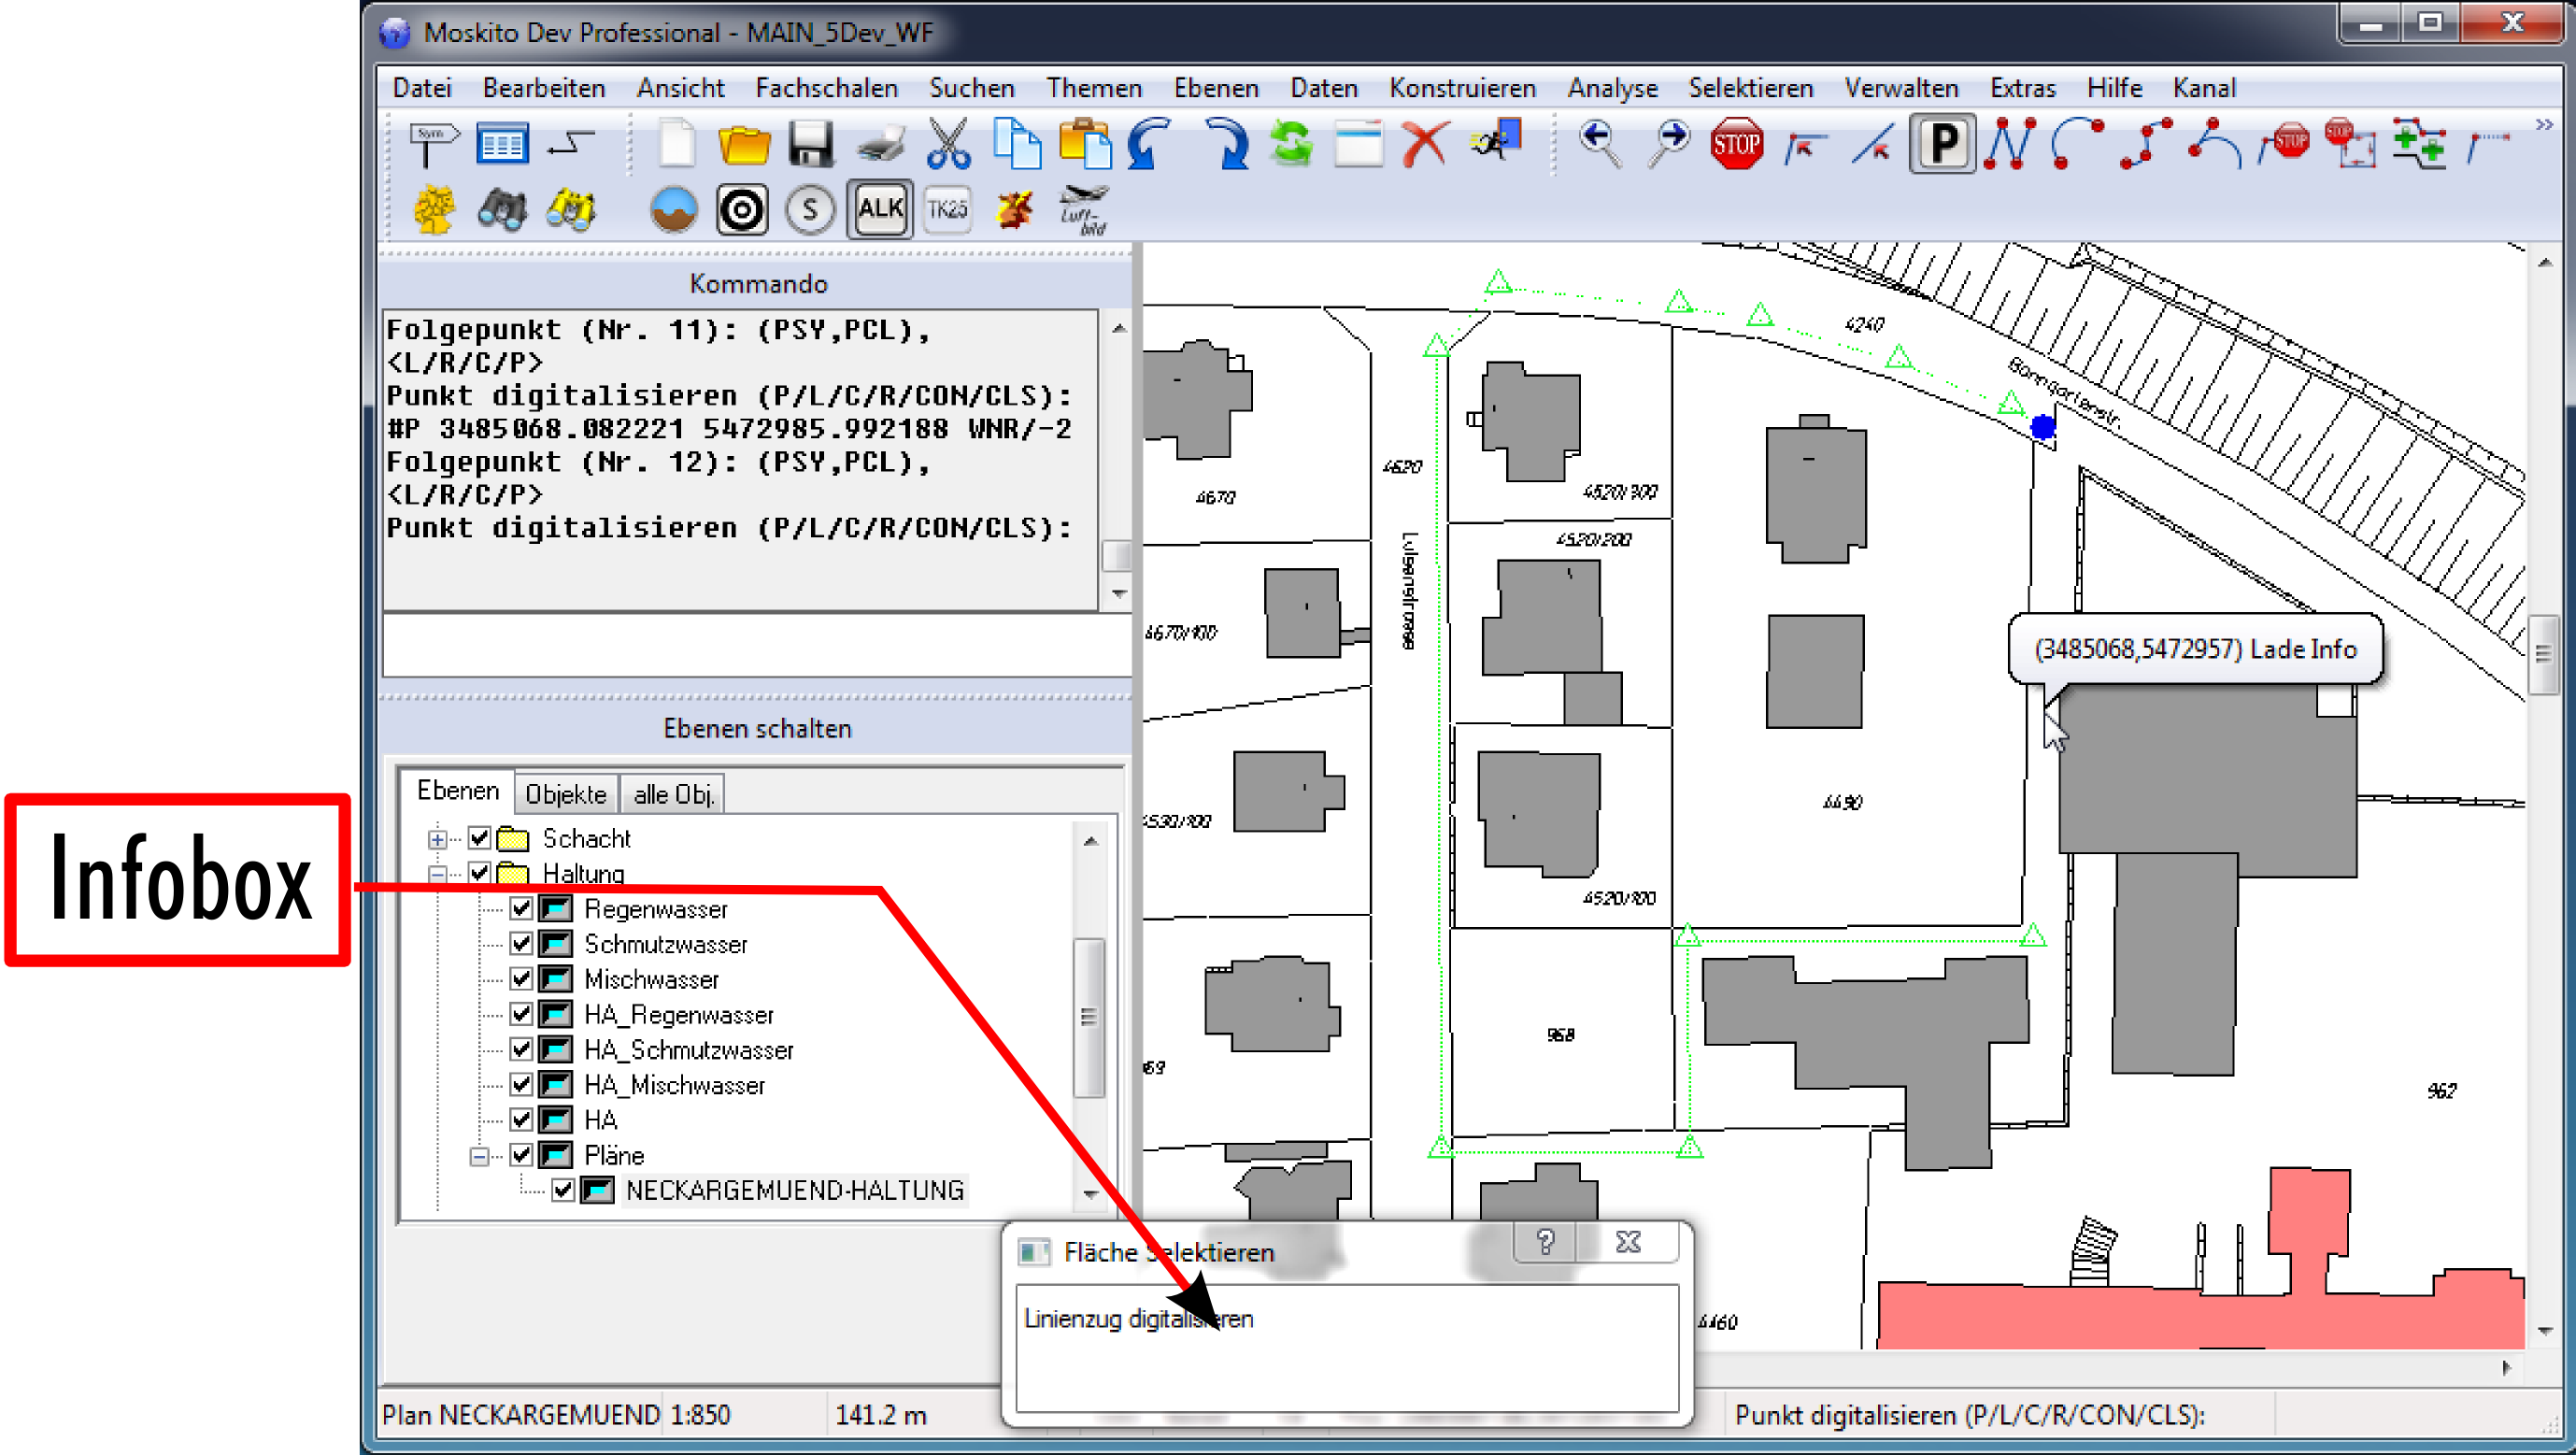
Task: Click the floppy disk save icon
Action: pyautogui.click(x=810, y=145)
